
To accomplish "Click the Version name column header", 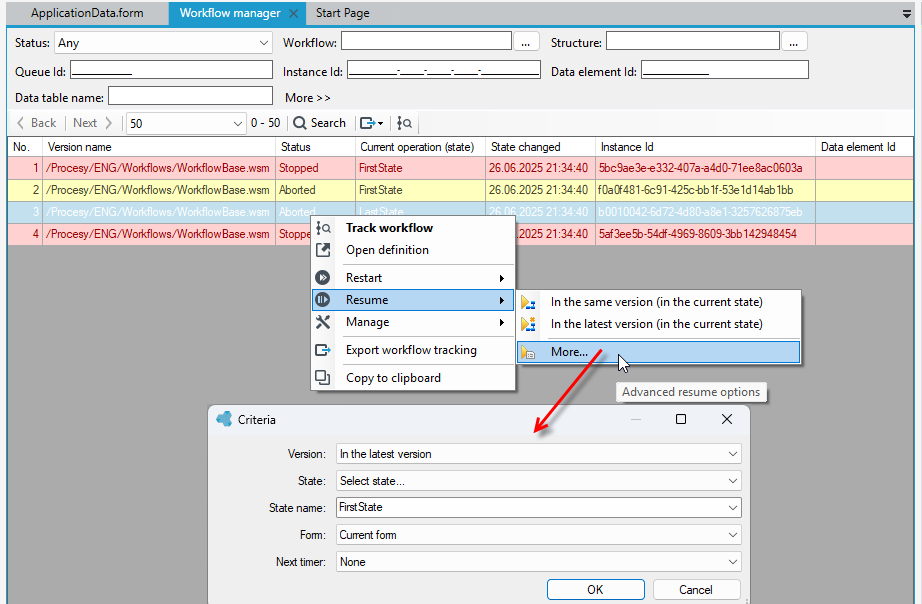I will pos(159,147).
